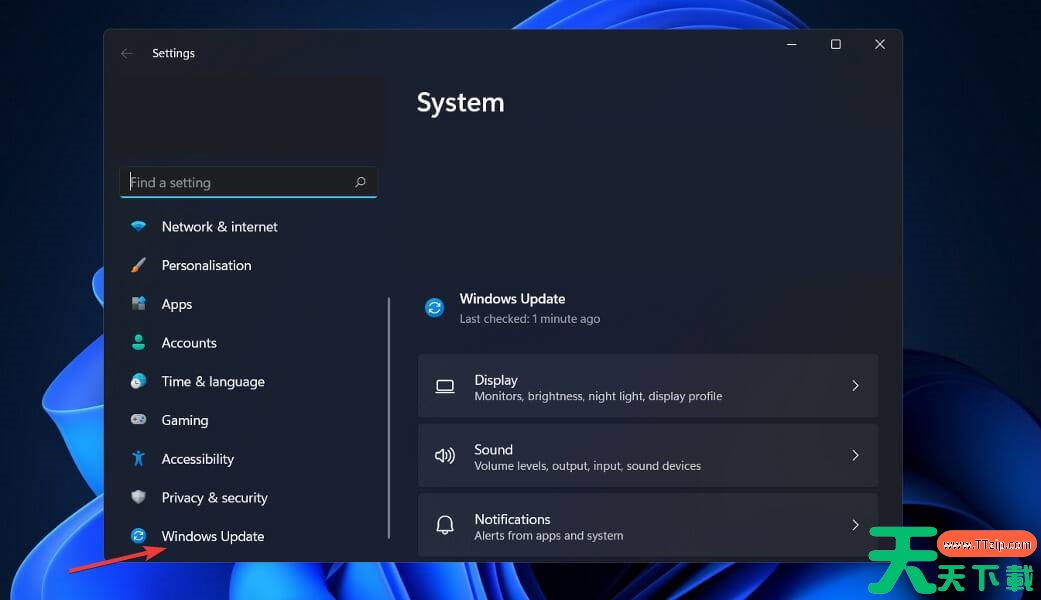Screen dimensions: 1041x600
Task: Open Display settings card
Action: pos(648,386)
